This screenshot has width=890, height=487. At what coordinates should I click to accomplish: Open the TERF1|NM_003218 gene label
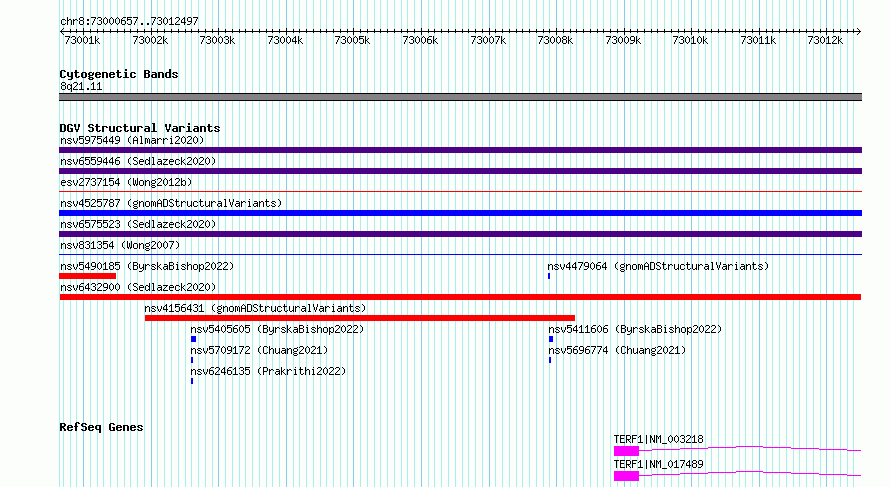658,439
